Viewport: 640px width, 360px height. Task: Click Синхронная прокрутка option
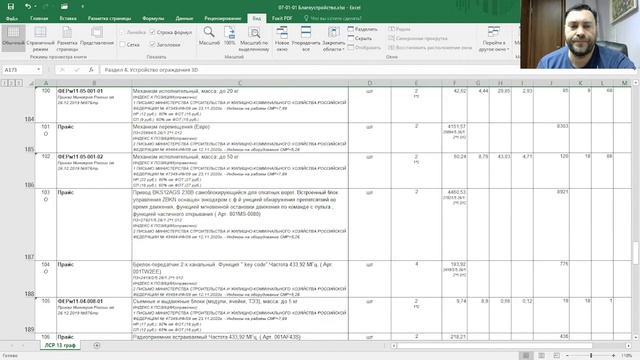click(x=418, y=38)
